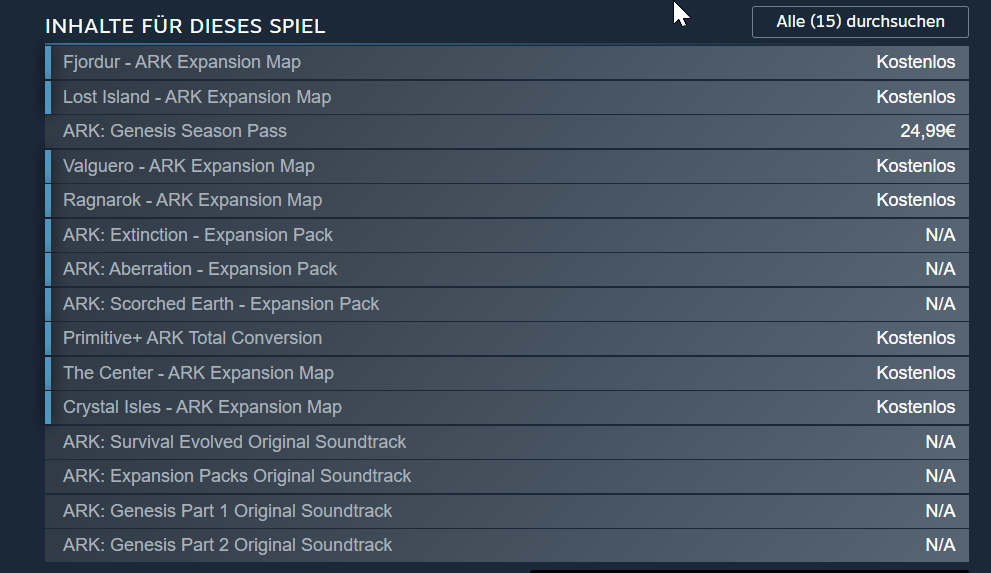Click Alle (15) durchsuchen button

pyautogui.click(x=860, y=22)
